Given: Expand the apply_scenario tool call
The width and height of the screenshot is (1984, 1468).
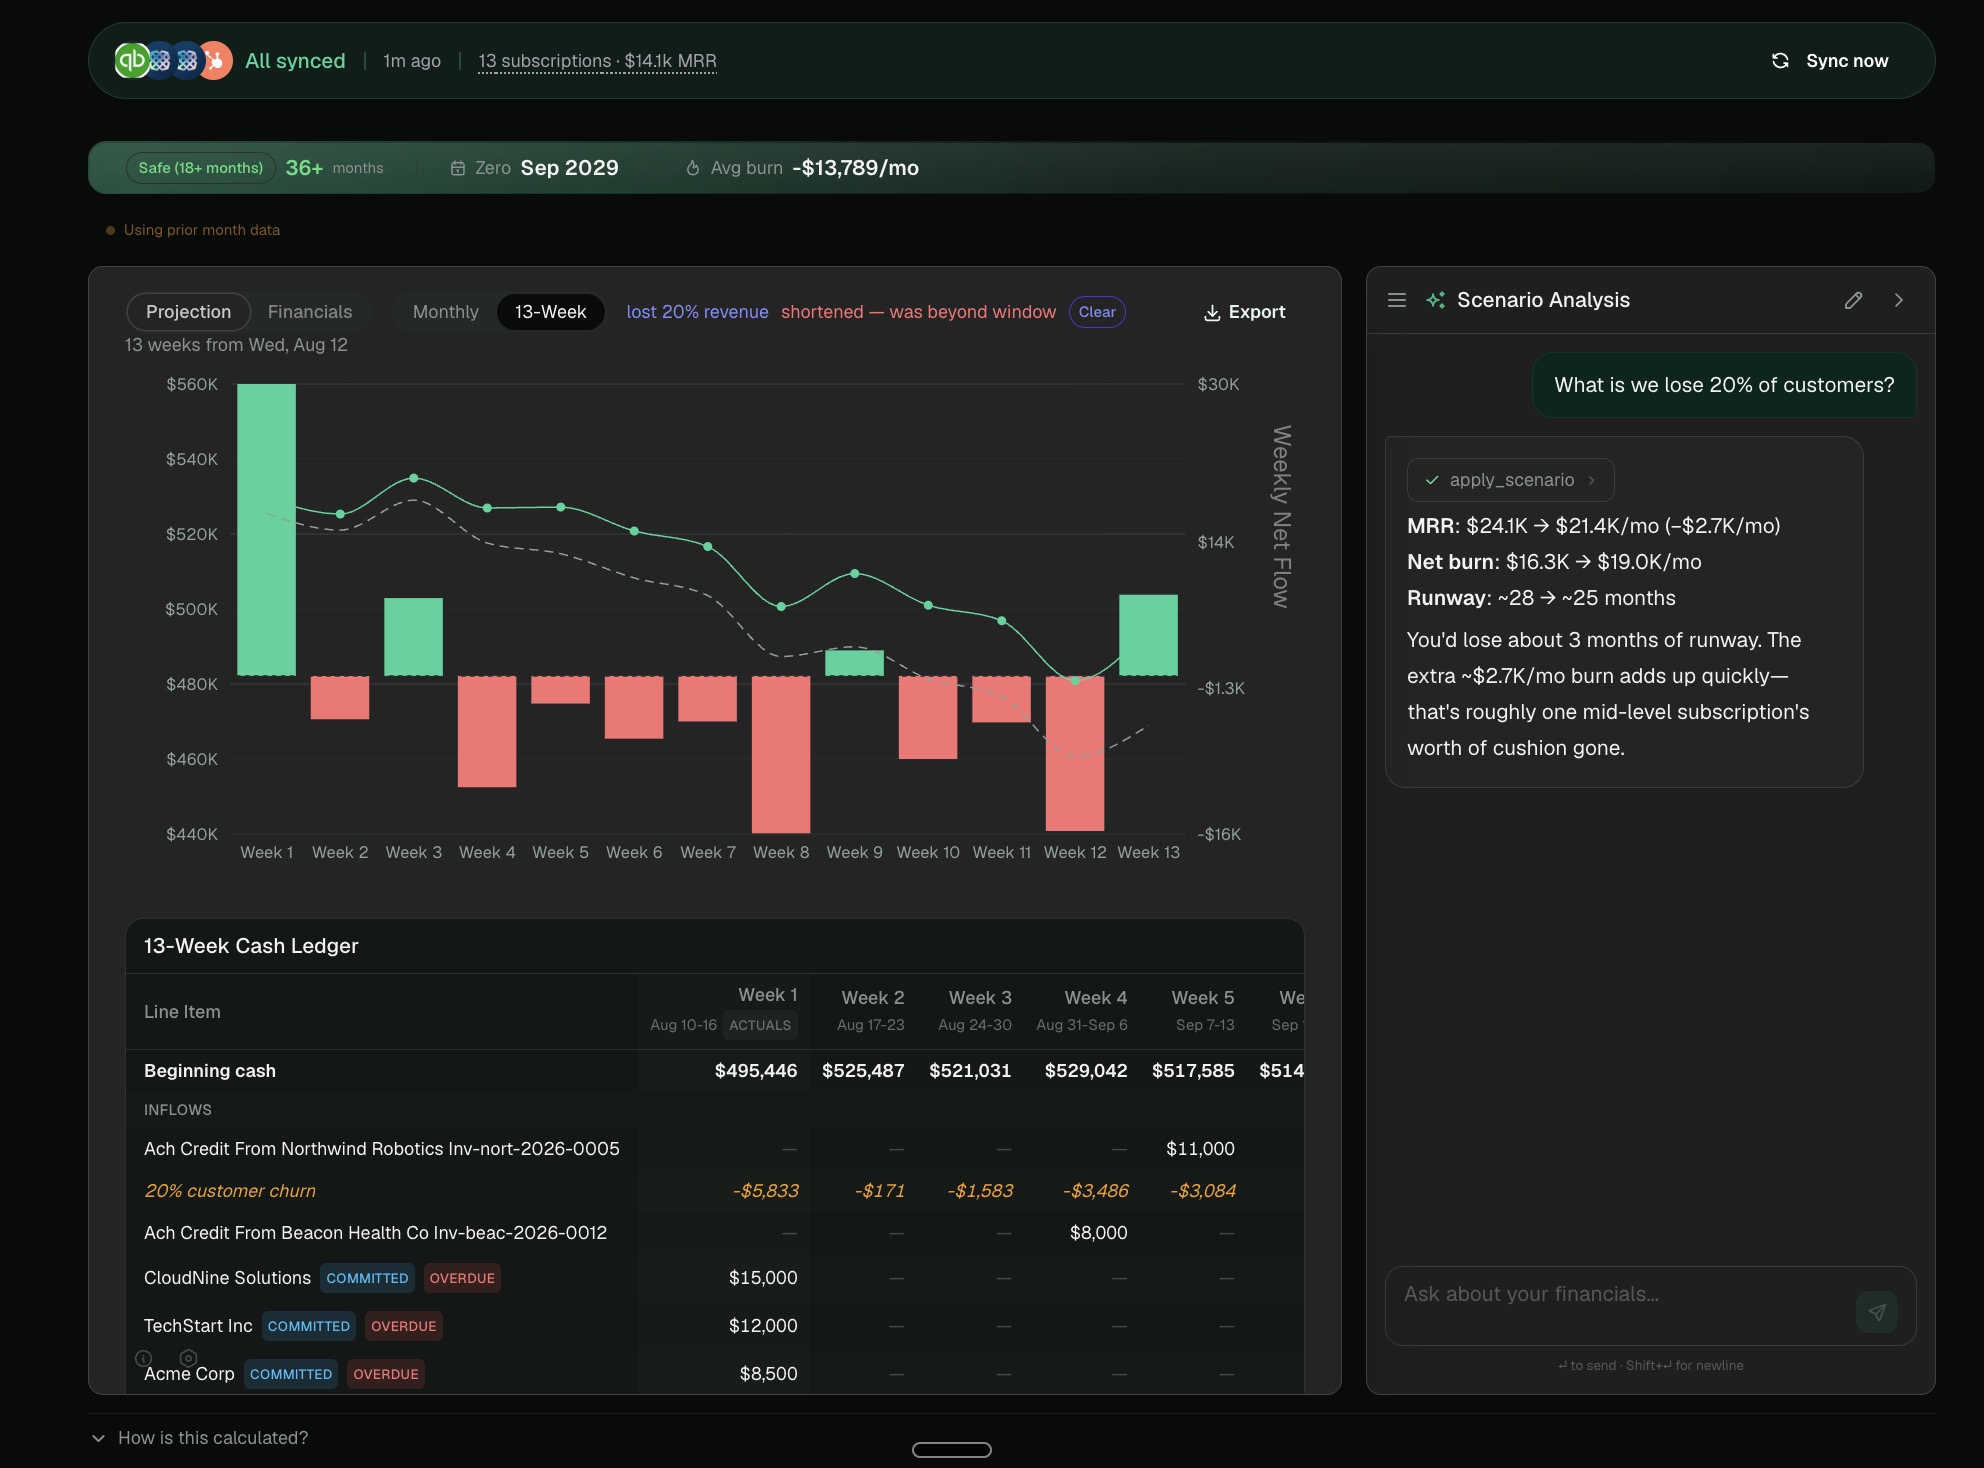Looking at the screenshot, I should [1510, 480].
